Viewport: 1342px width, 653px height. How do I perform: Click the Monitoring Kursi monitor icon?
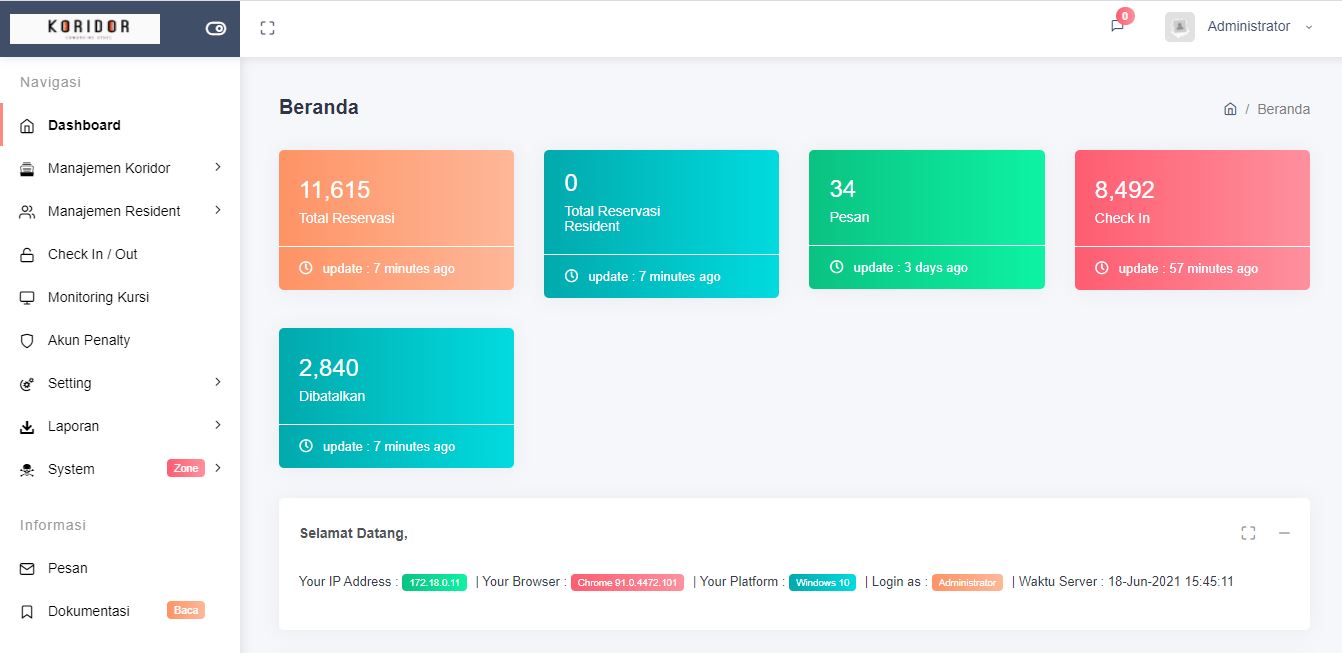(x=27, y=298)
